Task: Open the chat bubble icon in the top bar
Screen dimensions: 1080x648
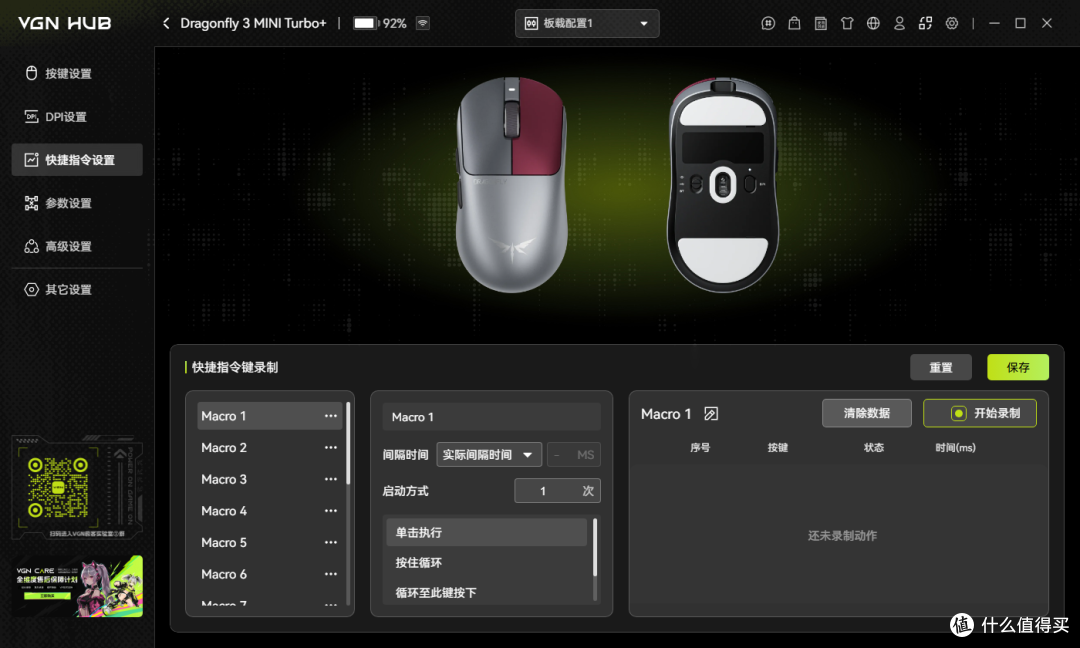Action: [x=768, y=23]
